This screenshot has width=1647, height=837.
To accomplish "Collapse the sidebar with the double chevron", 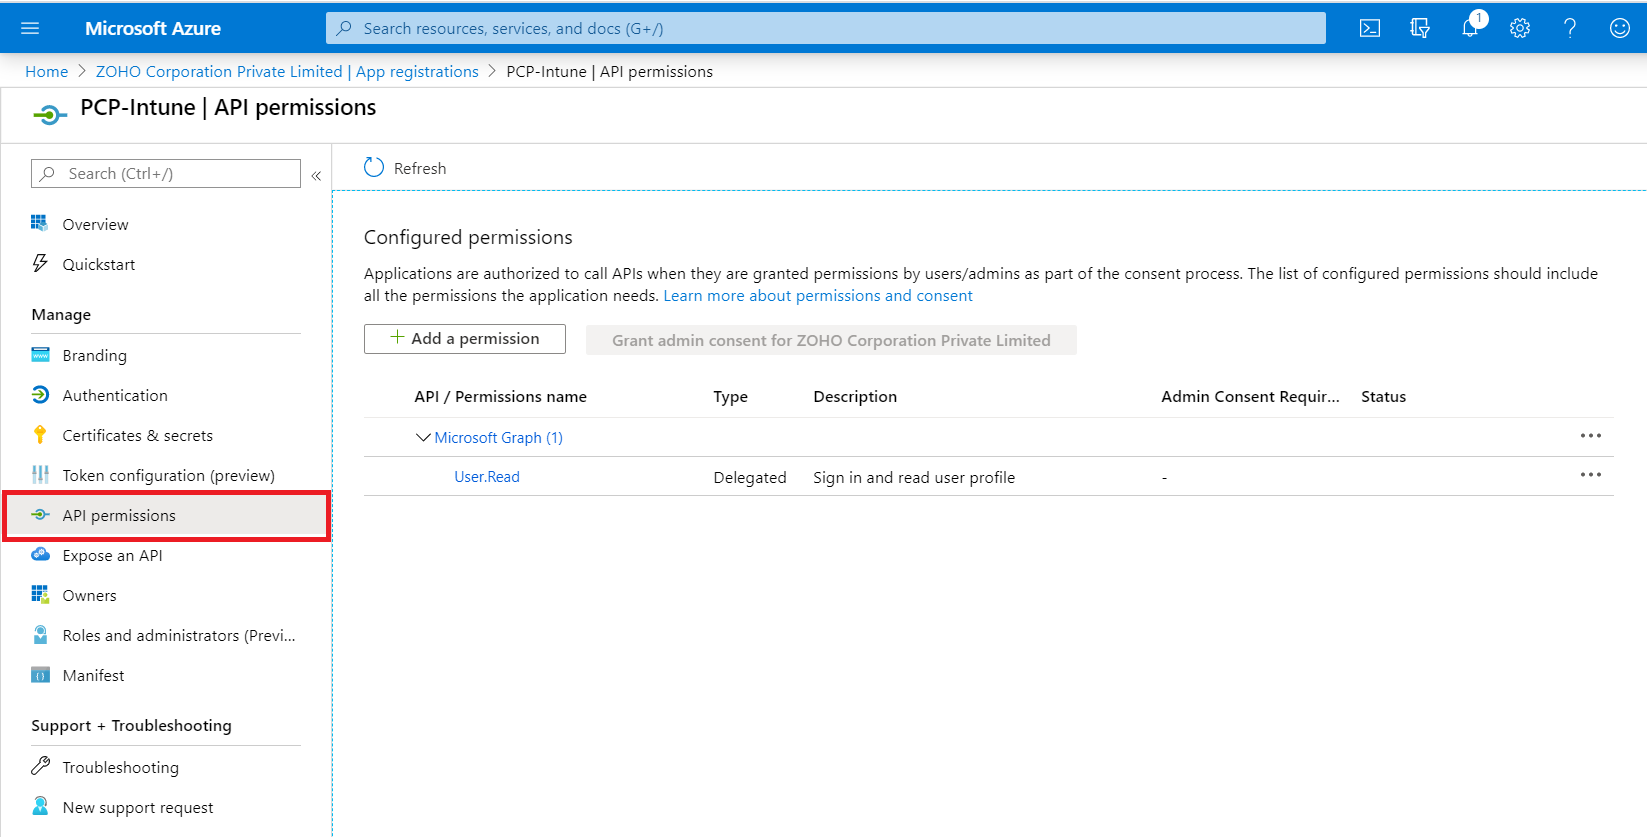I will (316, 175).
